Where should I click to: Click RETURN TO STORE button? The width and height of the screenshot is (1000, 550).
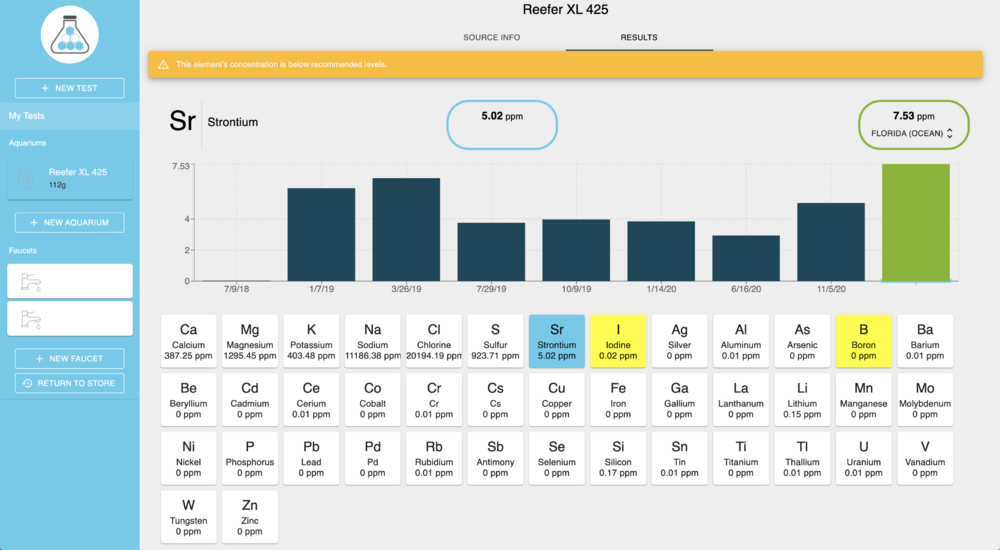70,383
